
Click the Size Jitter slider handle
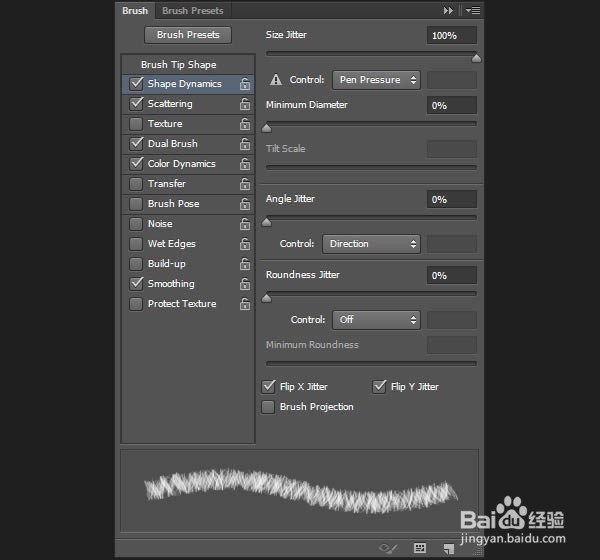point(476,58)
